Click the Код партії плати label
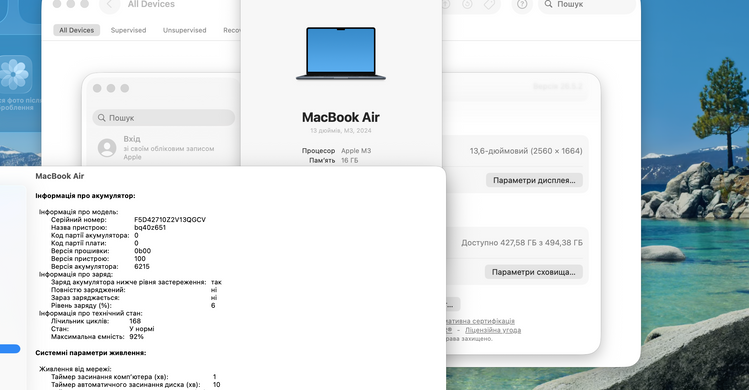This screenshot has width=749, height=390. click(x=79, y=243)
